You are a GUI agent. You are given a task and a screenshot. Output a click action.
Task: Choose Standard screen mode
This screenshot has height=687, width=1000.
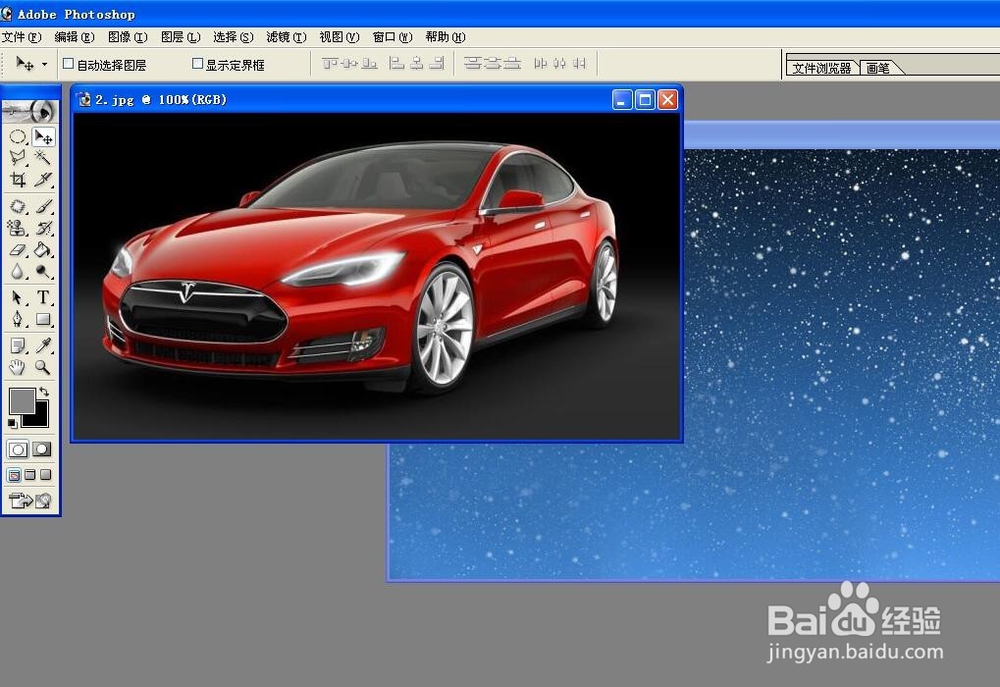14,475
